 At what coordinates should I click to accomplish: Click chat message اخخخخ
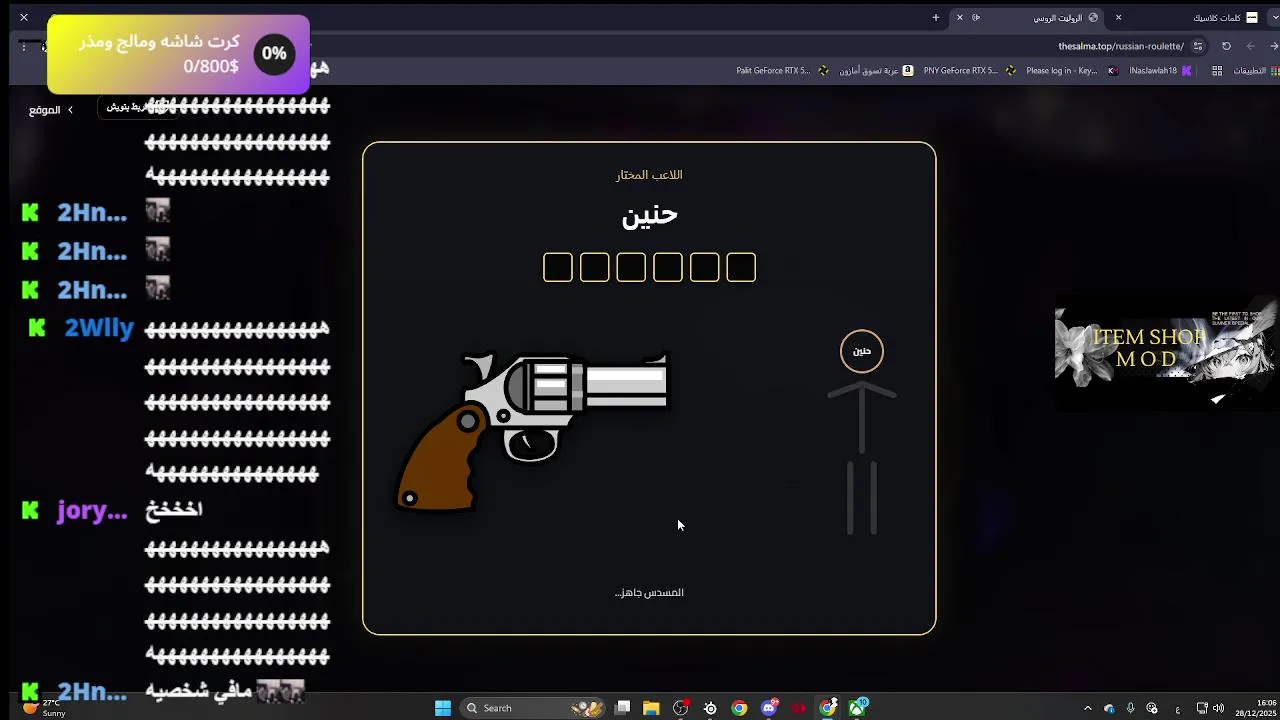tap(174, 509)
